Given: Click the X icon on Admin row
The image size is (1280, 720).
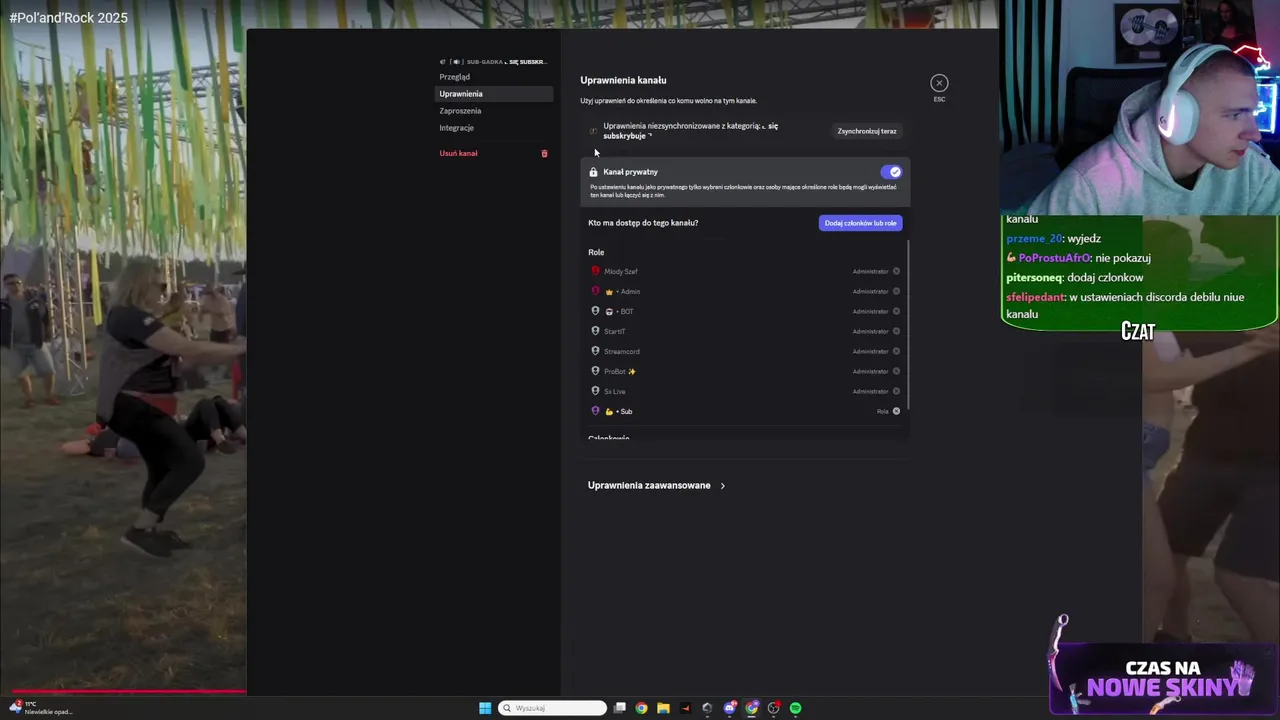Looking at the screenshot, I should pyautogui.click(x=896, y=291).
